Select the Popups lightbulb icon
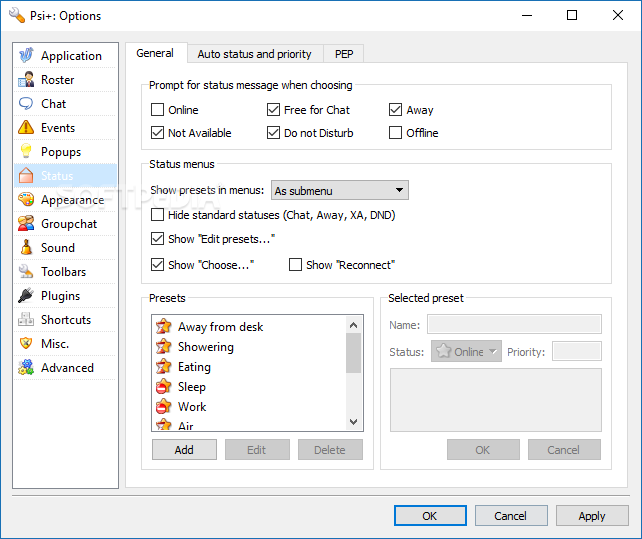642x539 pixels. [26, 152]
